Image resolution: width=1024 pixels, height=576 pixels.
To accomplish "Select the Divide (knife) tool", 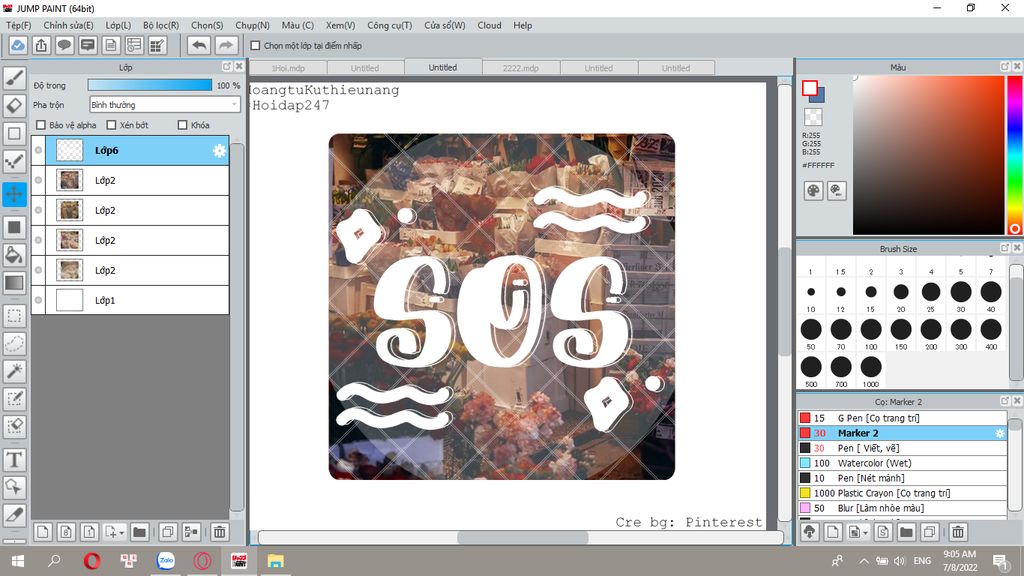I will click(x=14, y=515).
